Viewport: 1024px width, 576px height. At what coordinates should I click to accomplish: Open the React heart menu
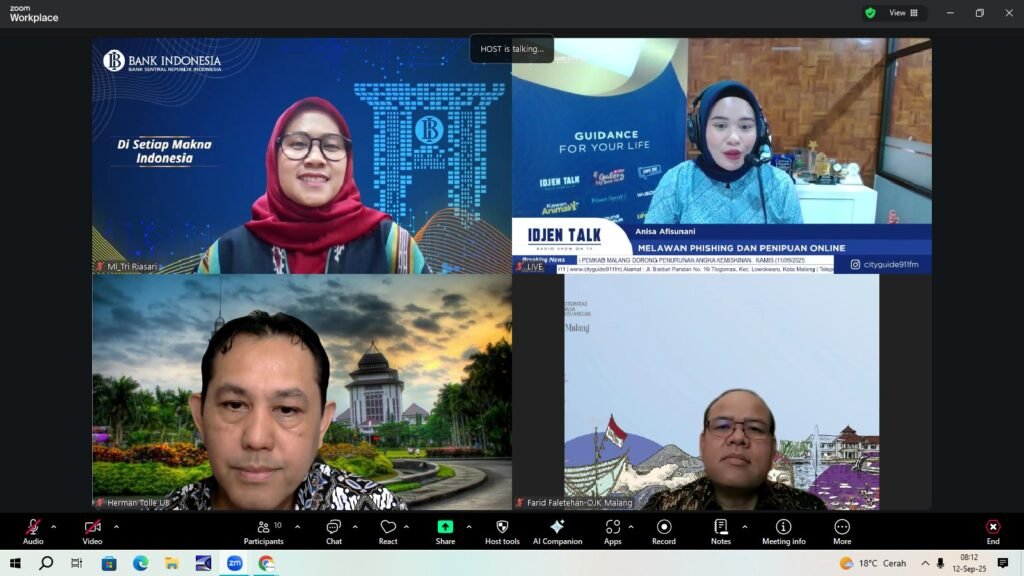[388, 532]
